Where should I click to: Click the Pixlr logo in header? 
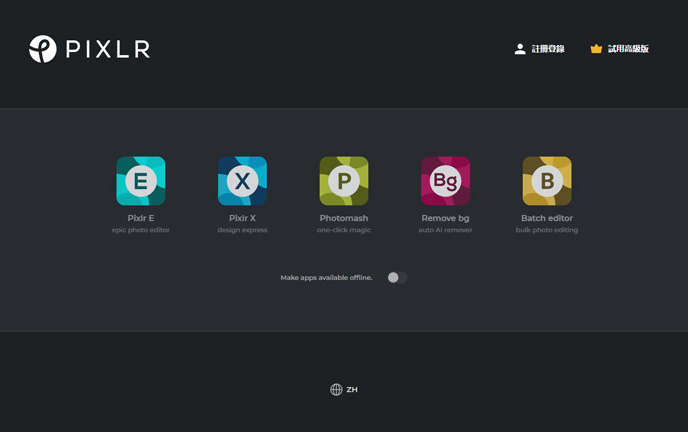click(90, 49)
